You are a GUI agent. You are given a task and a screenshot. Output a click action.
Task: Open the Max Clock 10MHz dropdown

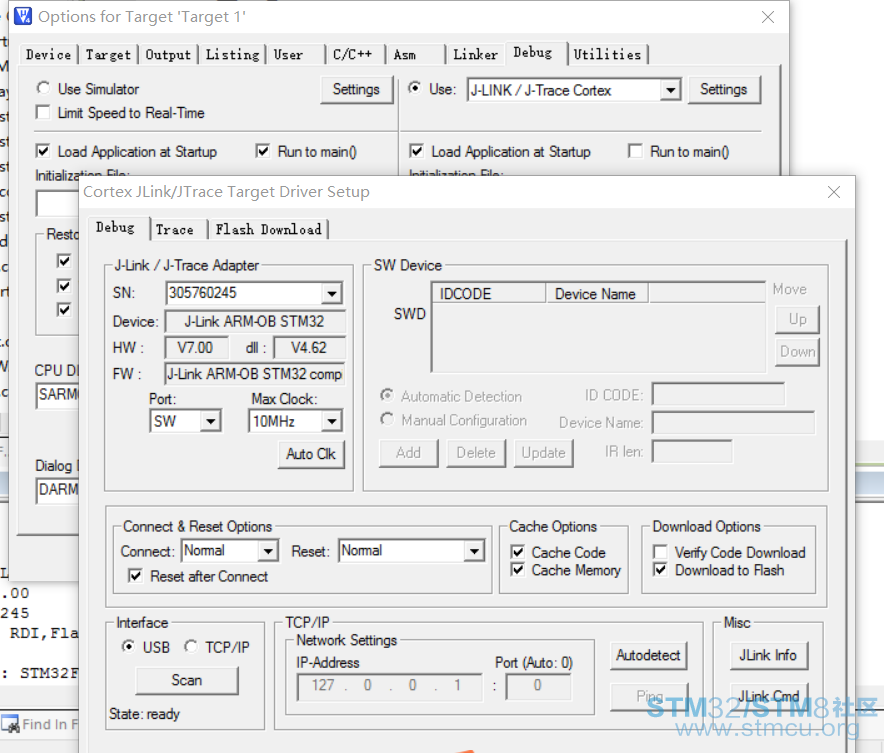pyautogui.click(x=332, y=421)
